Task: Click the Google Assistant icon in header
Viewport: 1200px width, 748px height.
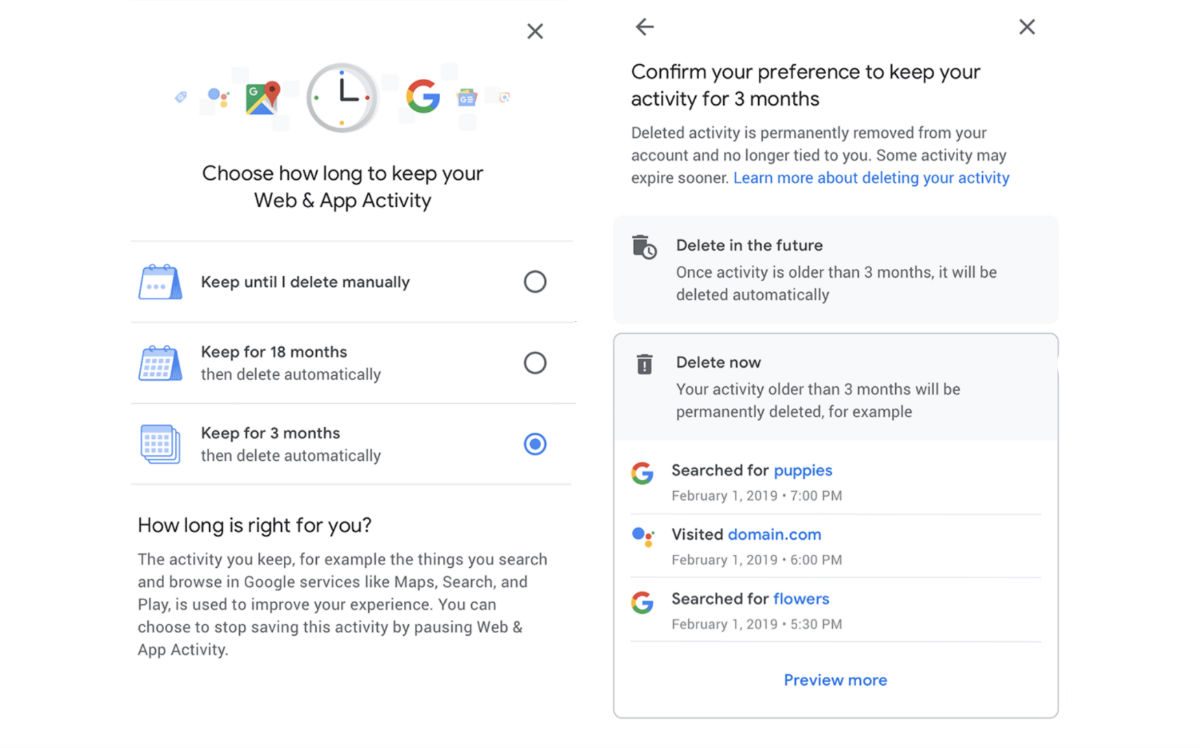Action: point(218,97)
